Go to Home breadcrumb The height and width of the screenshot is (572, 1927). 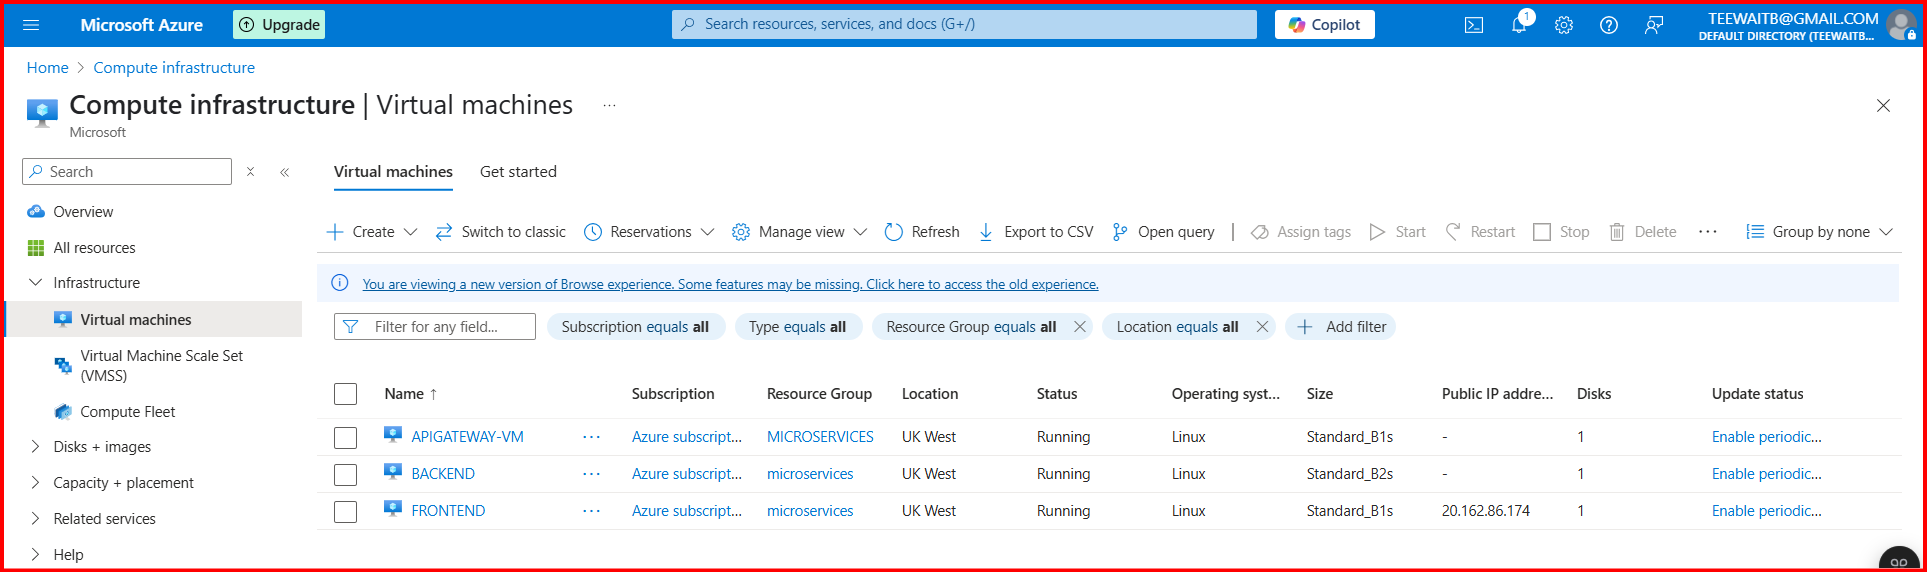pyautogui.click(x=47, y=68)
